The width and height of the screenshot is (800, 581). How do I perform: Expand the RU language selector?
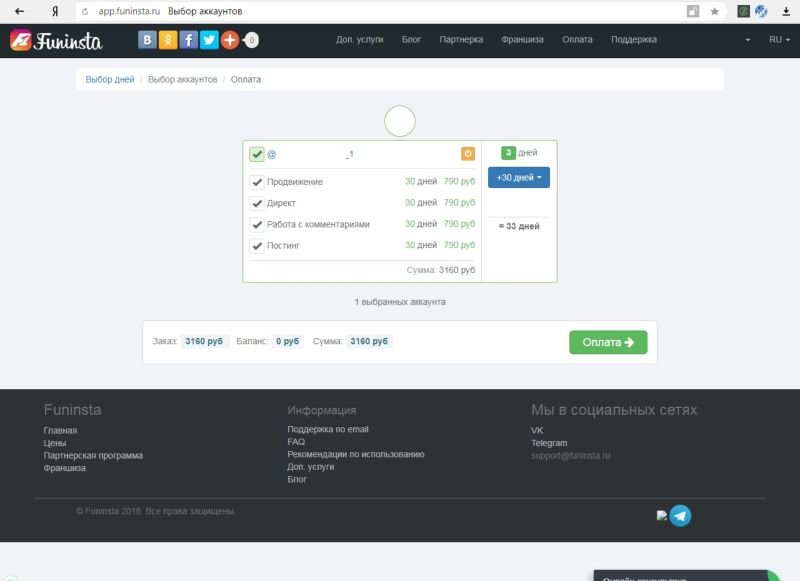tap(778, 40)
